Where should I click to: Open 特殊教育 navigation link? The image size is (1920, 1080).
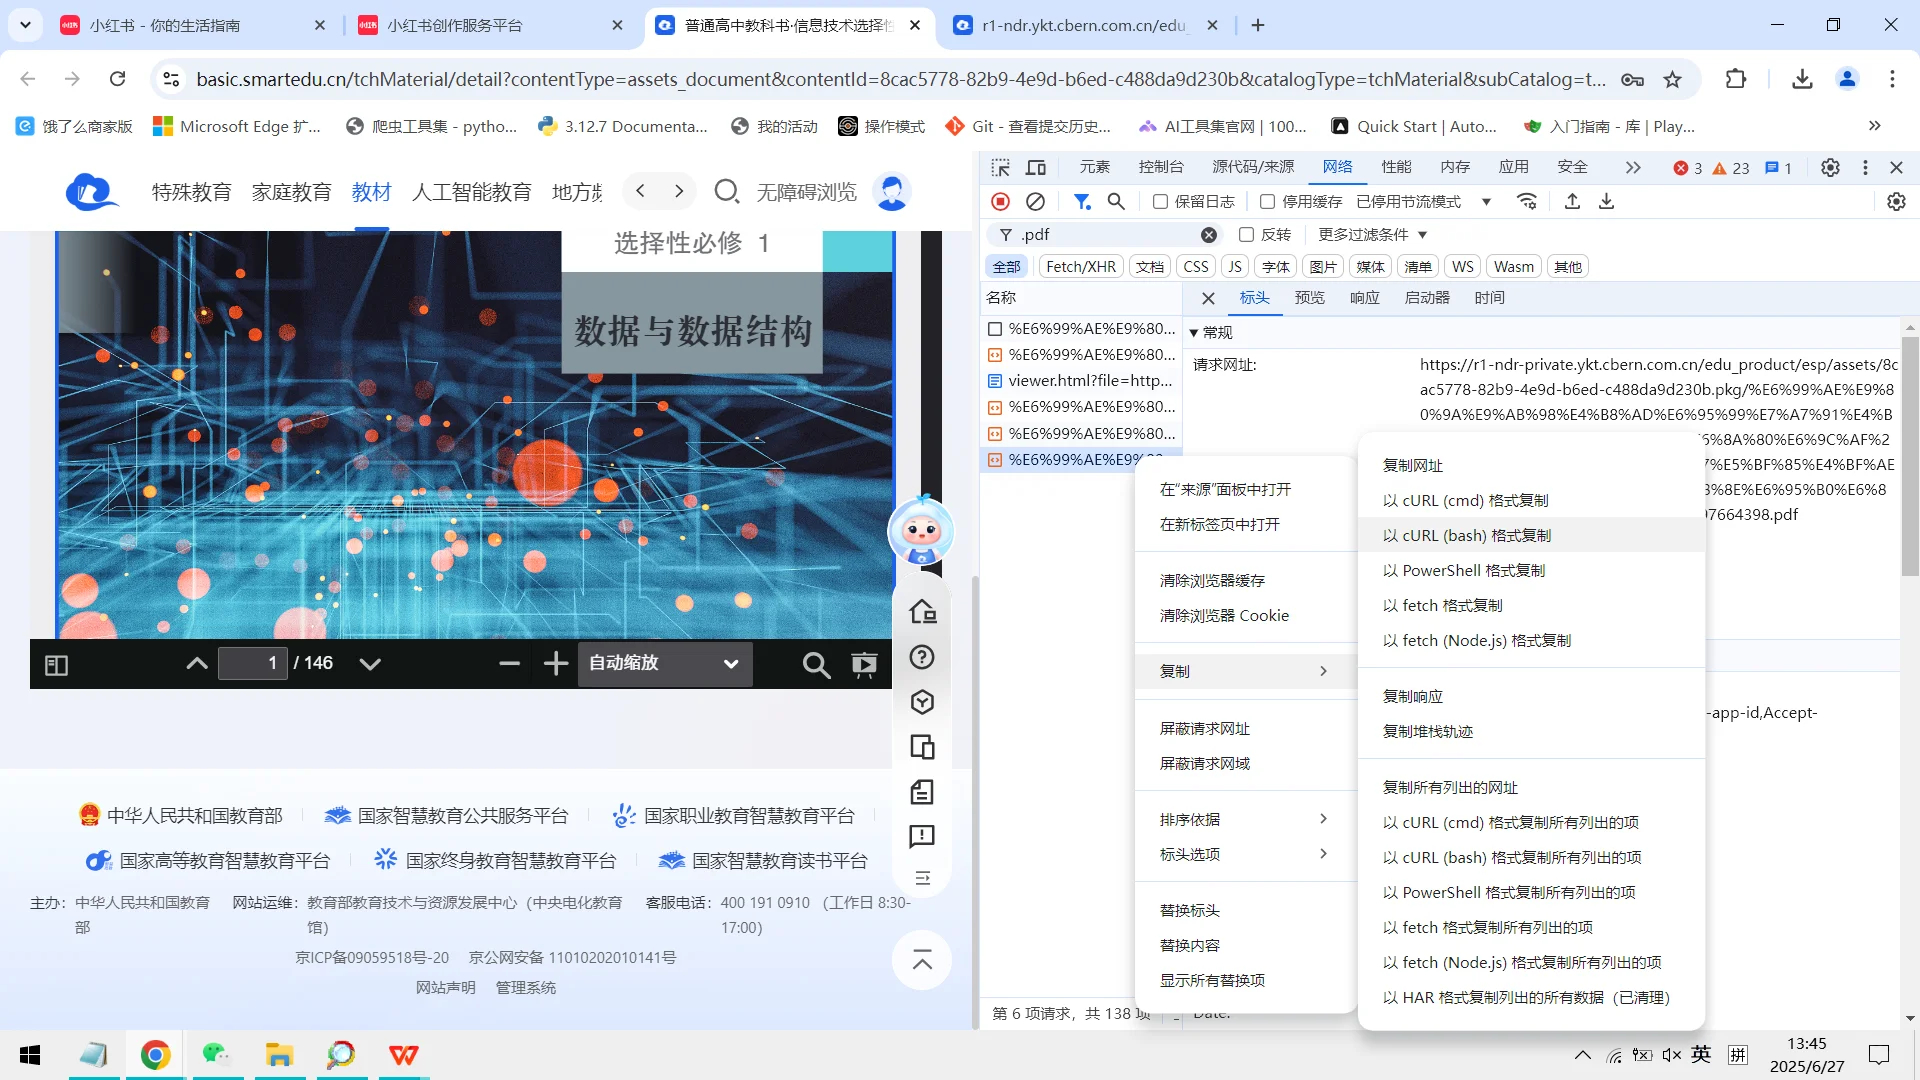[191, 192]
